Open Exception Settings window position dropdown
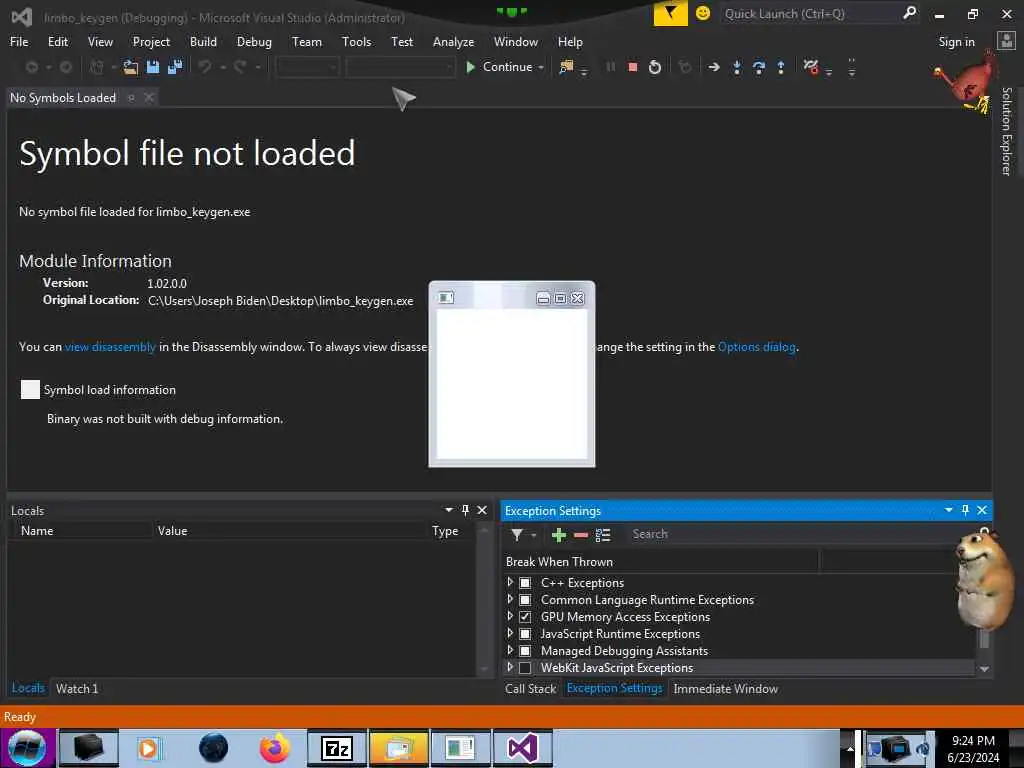The width and height of the screenshot is (1024, 768). (x=948, y=510)
